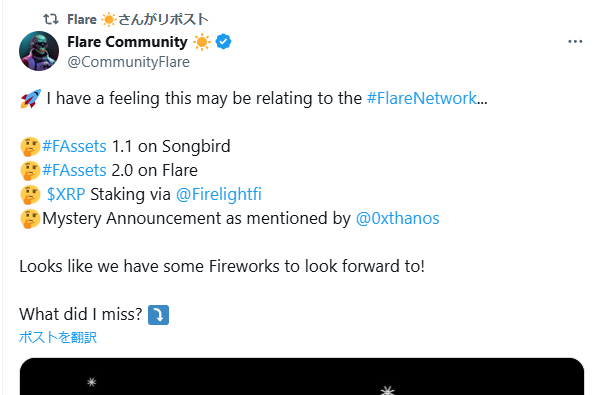
Task: Click the blue curved arrow emoji
Action: pyautogui.click(x=158, y=315)
